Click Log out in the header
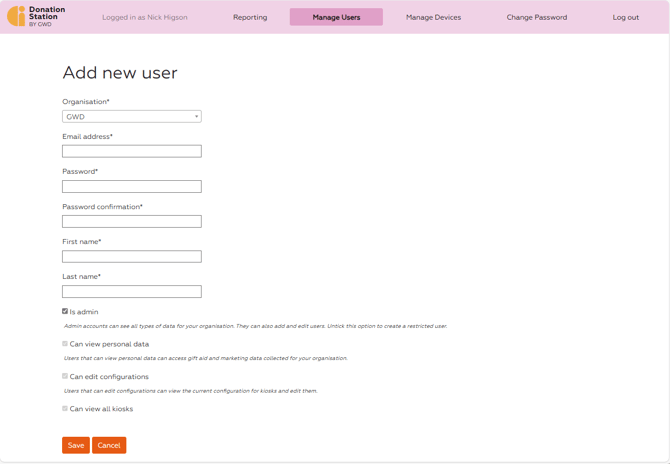This screenshot has height=464, width=670. coord(626,17)
